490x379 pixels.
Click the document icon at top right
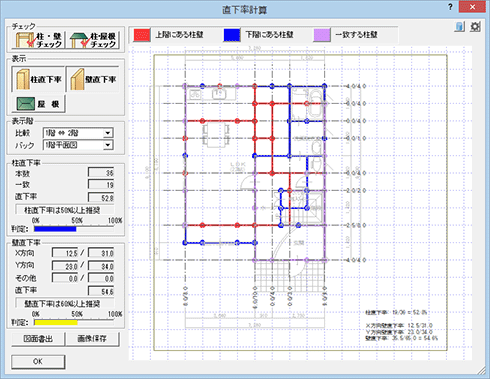click(x=459, y=27)
